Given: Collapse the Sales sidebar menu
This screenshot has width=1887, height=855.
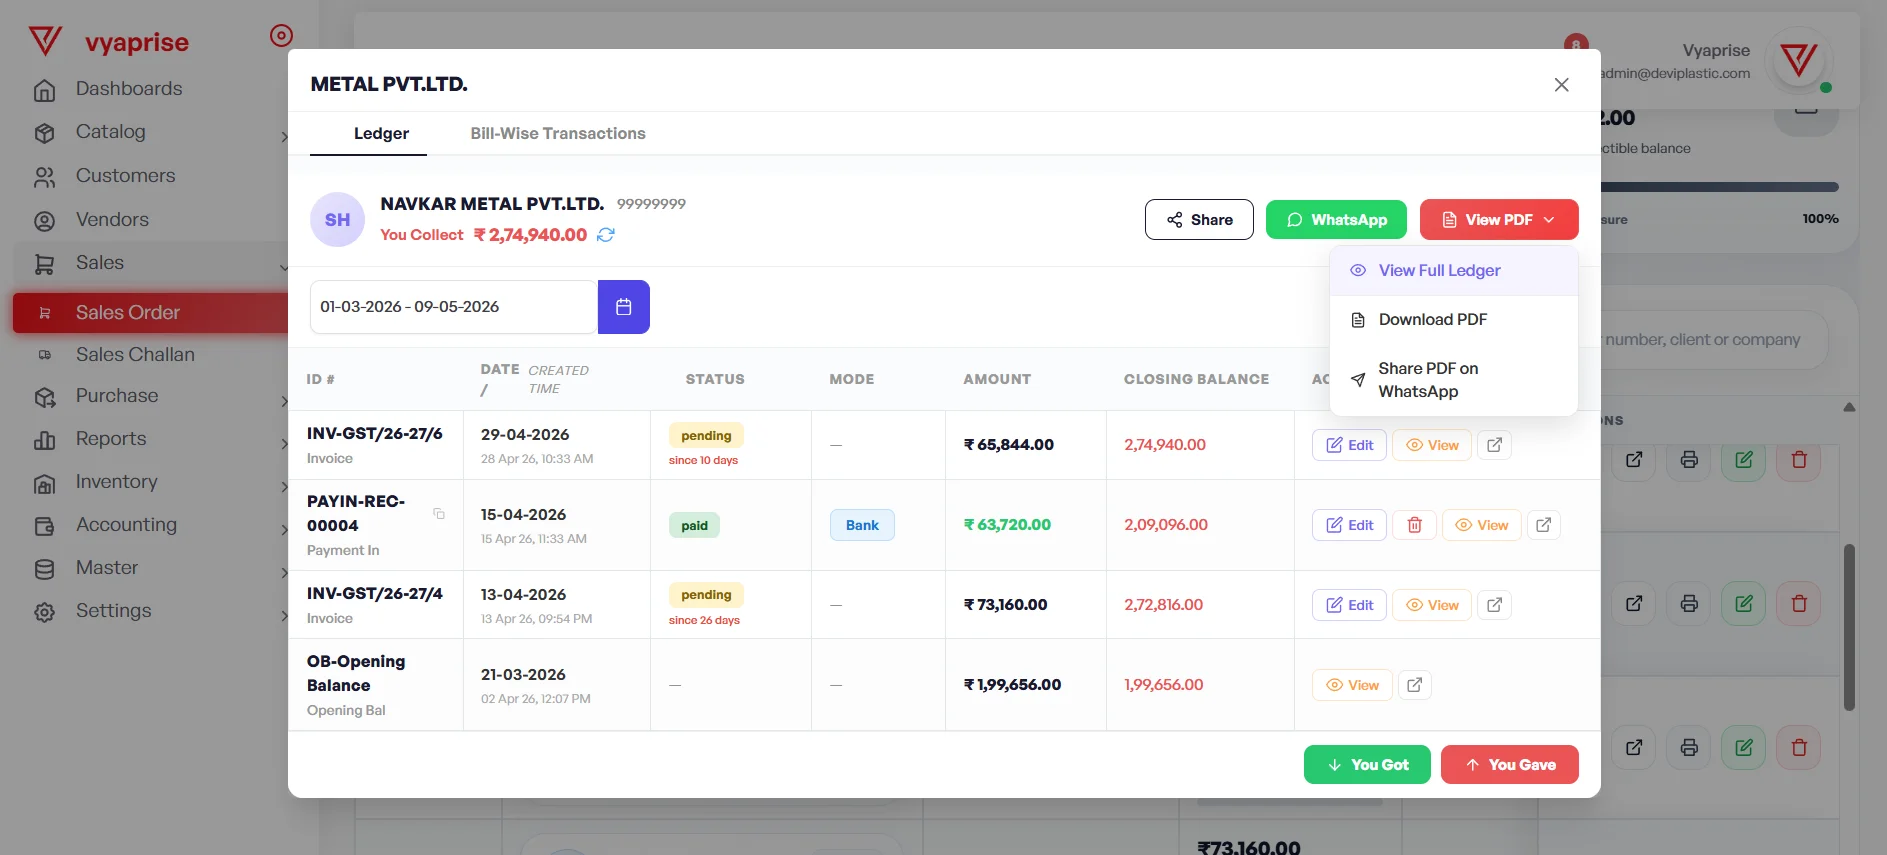Looking at the screenshot, I should point(150,263).
